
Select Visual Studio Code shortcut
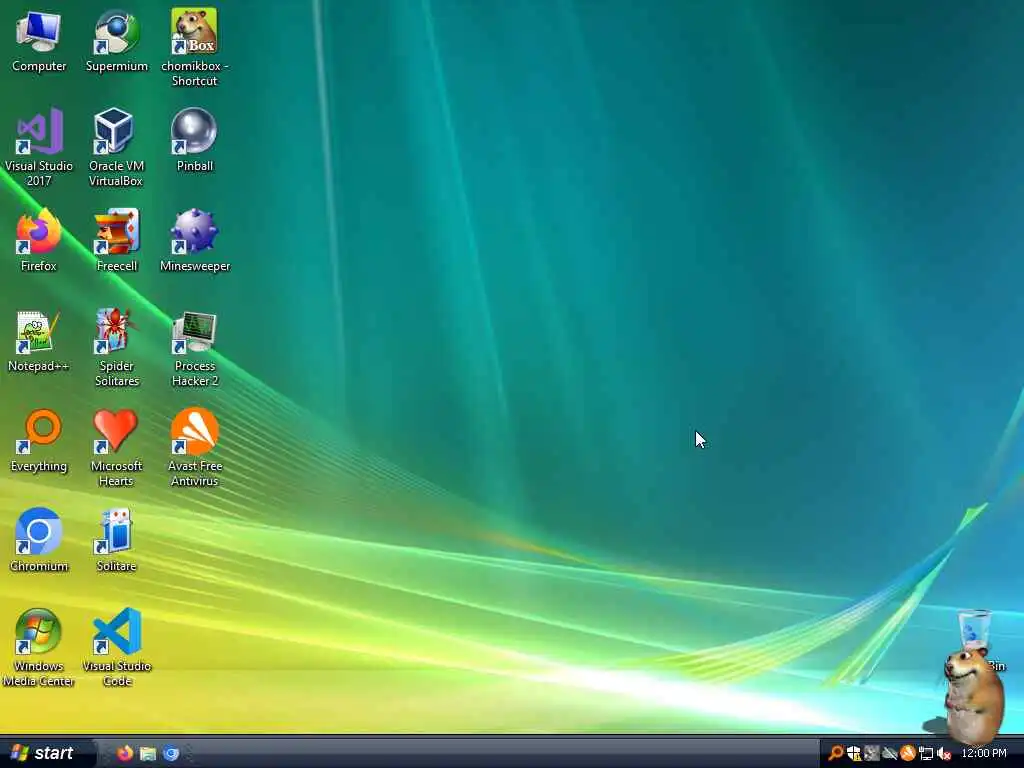click(116, 648)
